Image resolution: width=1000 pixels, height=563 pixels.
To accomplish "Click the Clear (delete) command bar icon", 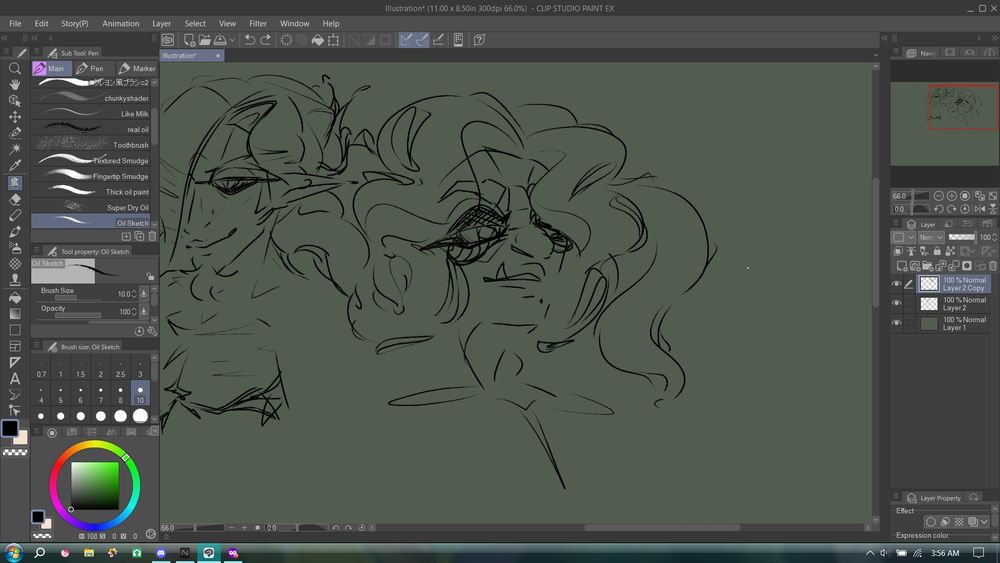I will (x=286, y=40).
